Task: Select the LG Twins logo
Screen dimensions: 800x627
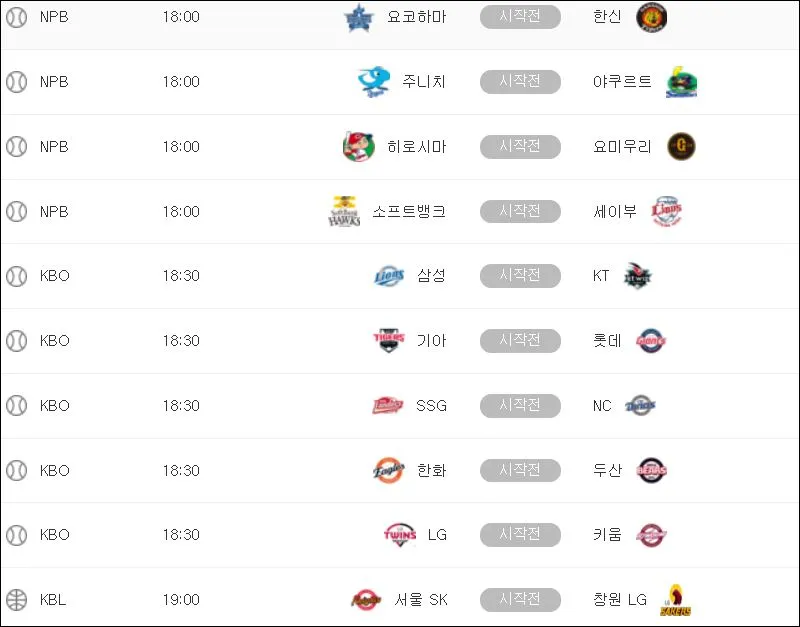Action: click(400, 535)
